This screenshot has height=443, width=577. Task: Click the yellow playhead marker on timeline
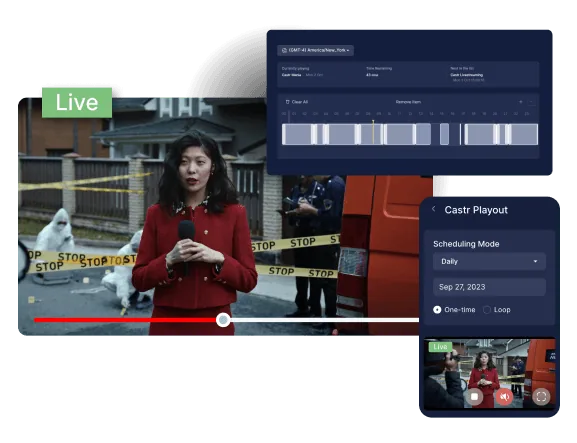373,132
